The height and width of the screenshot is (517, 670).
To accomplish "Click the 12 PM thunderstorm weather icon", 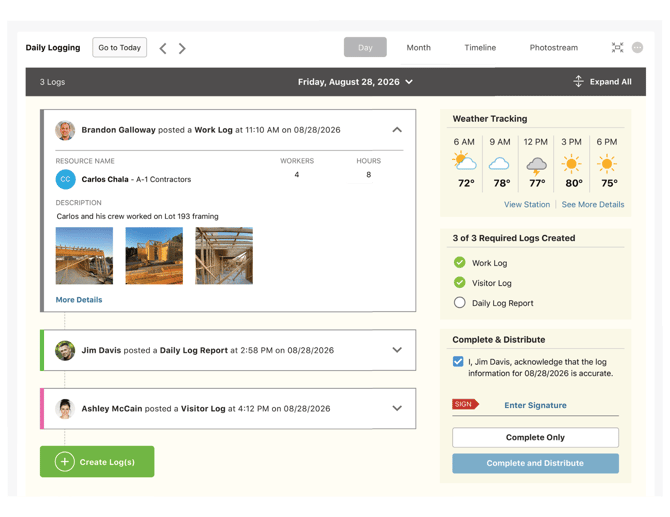I will [x=536, y=166].
